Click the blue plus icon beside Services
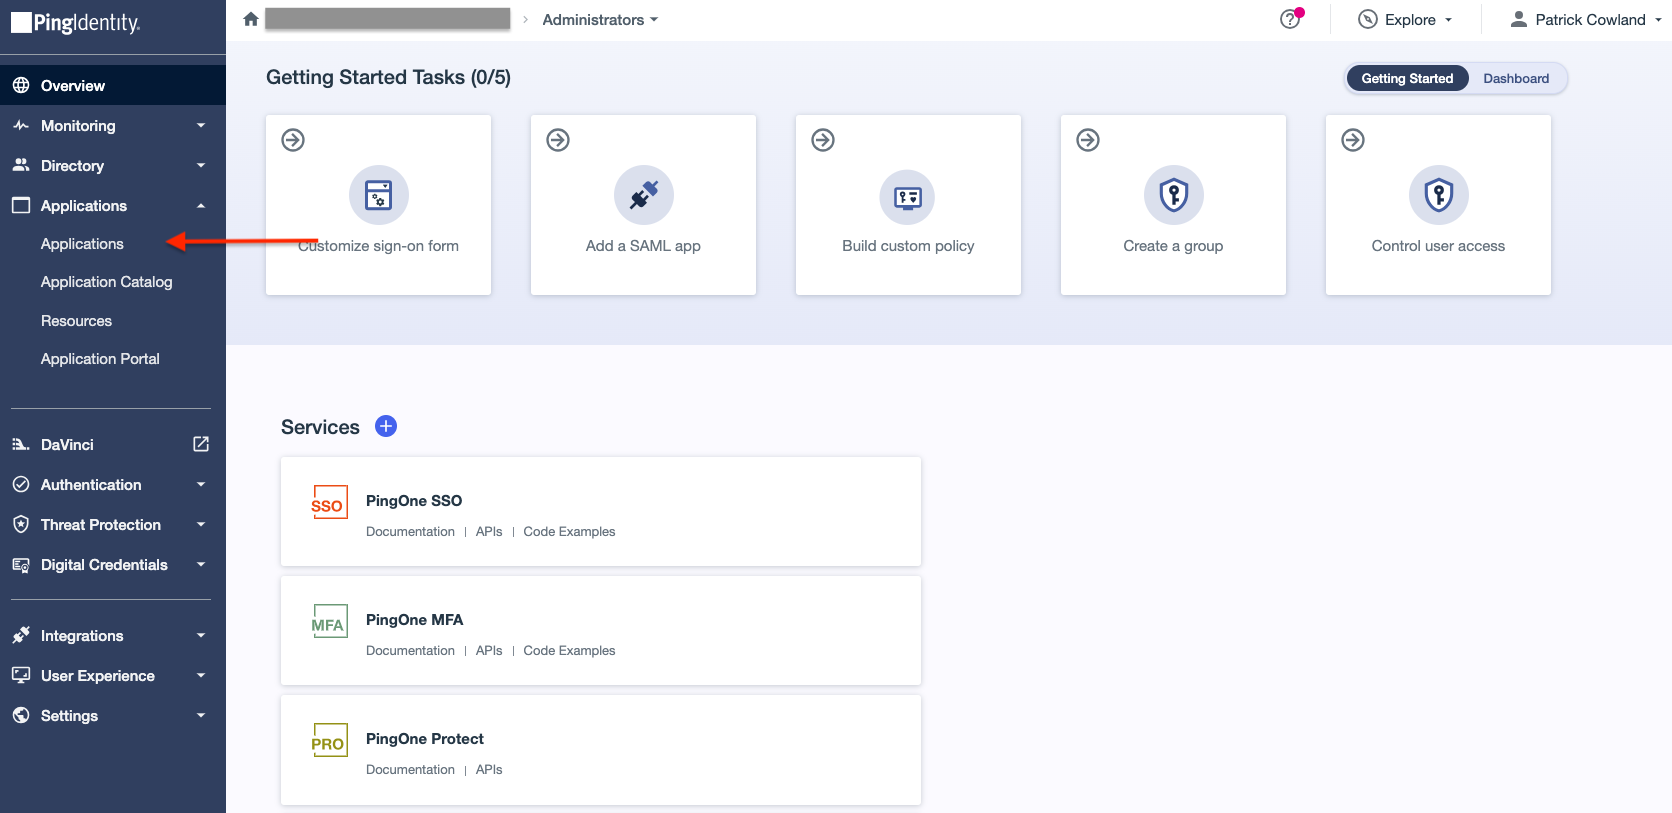The width and height of the screenshot is (1672, 813). tap(386, 426)
